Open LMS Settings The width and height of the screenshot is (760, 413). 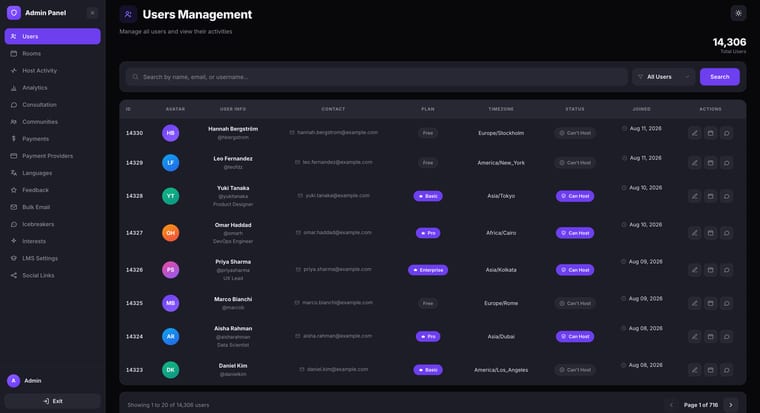[x=52, y=258]
